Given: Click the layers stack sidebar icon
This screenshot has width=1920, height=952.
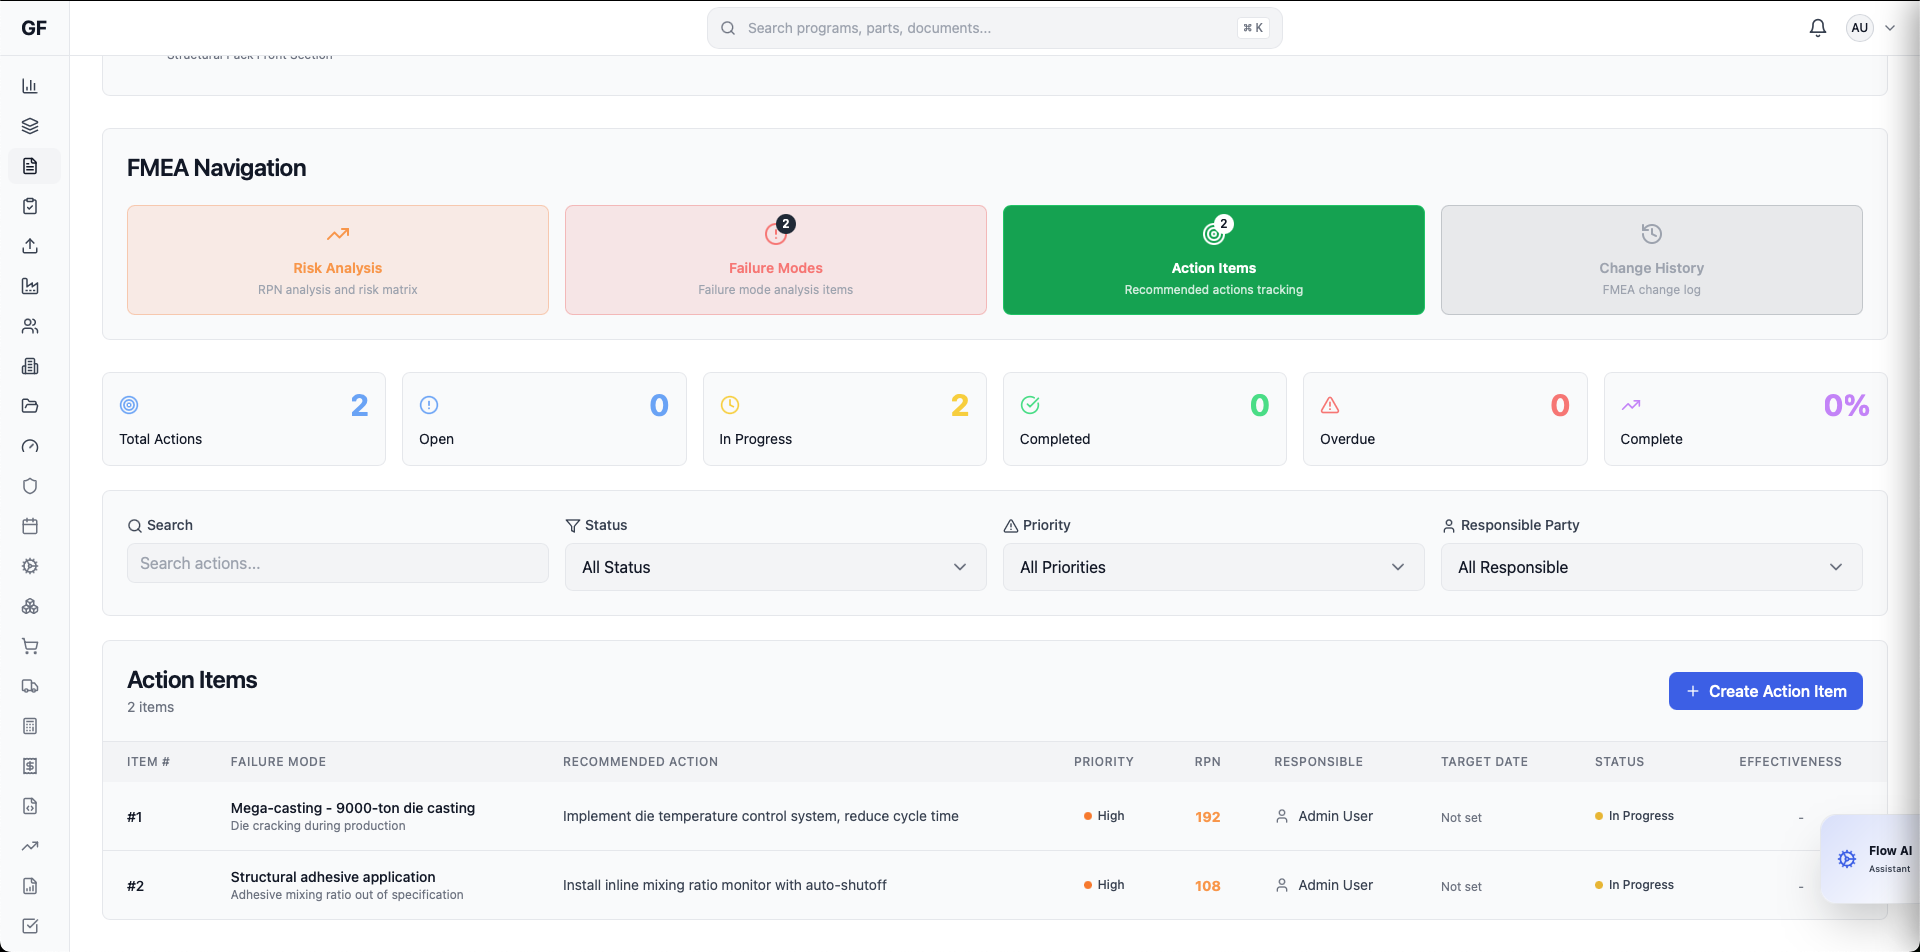Looking at the screenshot, I should (x=30, y=126).
